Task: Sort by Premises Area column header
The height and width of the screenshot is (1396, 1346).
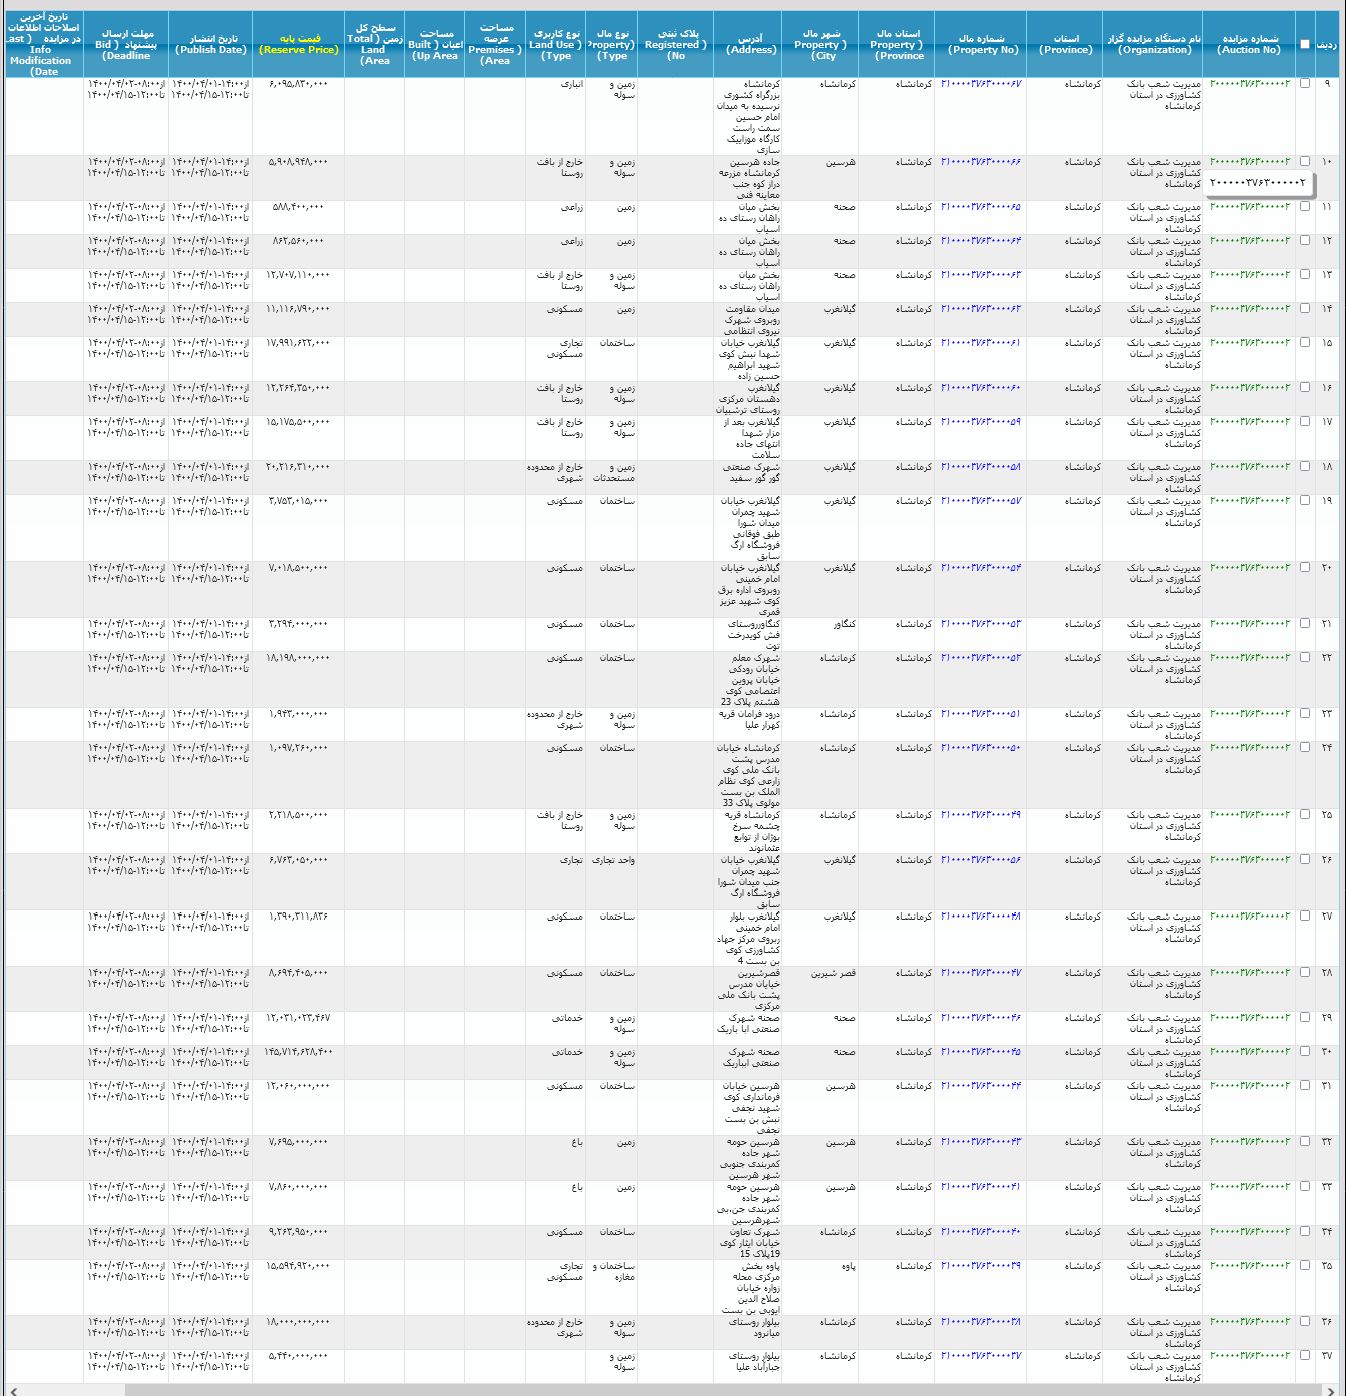Action: (495, 44)
